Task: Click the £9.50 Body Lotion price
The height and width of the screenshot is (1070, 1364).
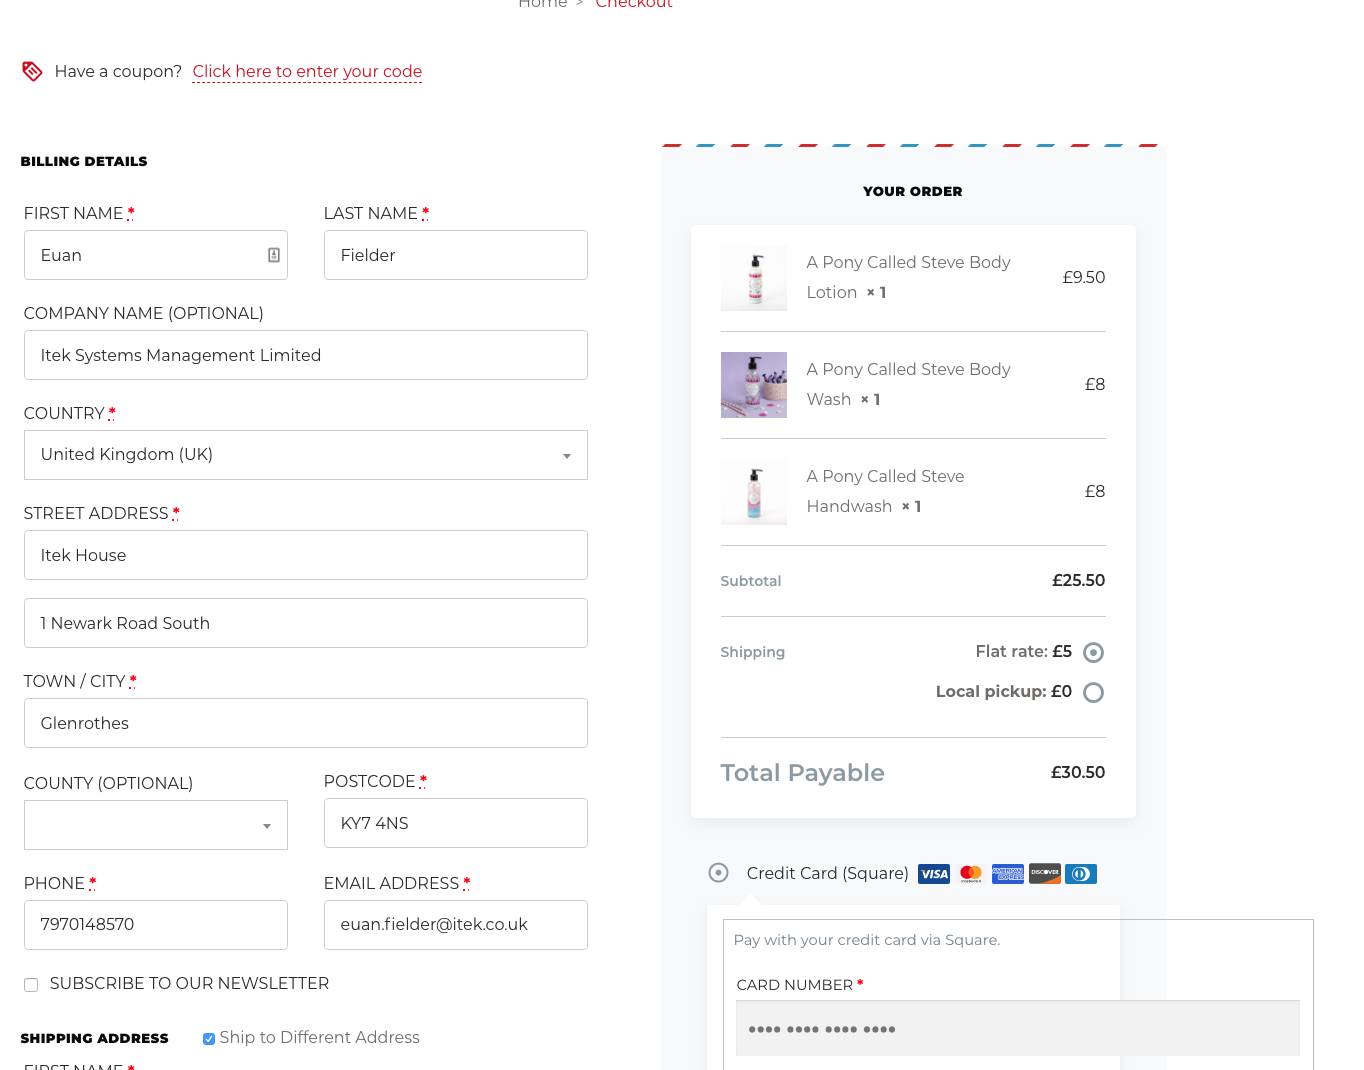Action: click(x=1084, y=277)
